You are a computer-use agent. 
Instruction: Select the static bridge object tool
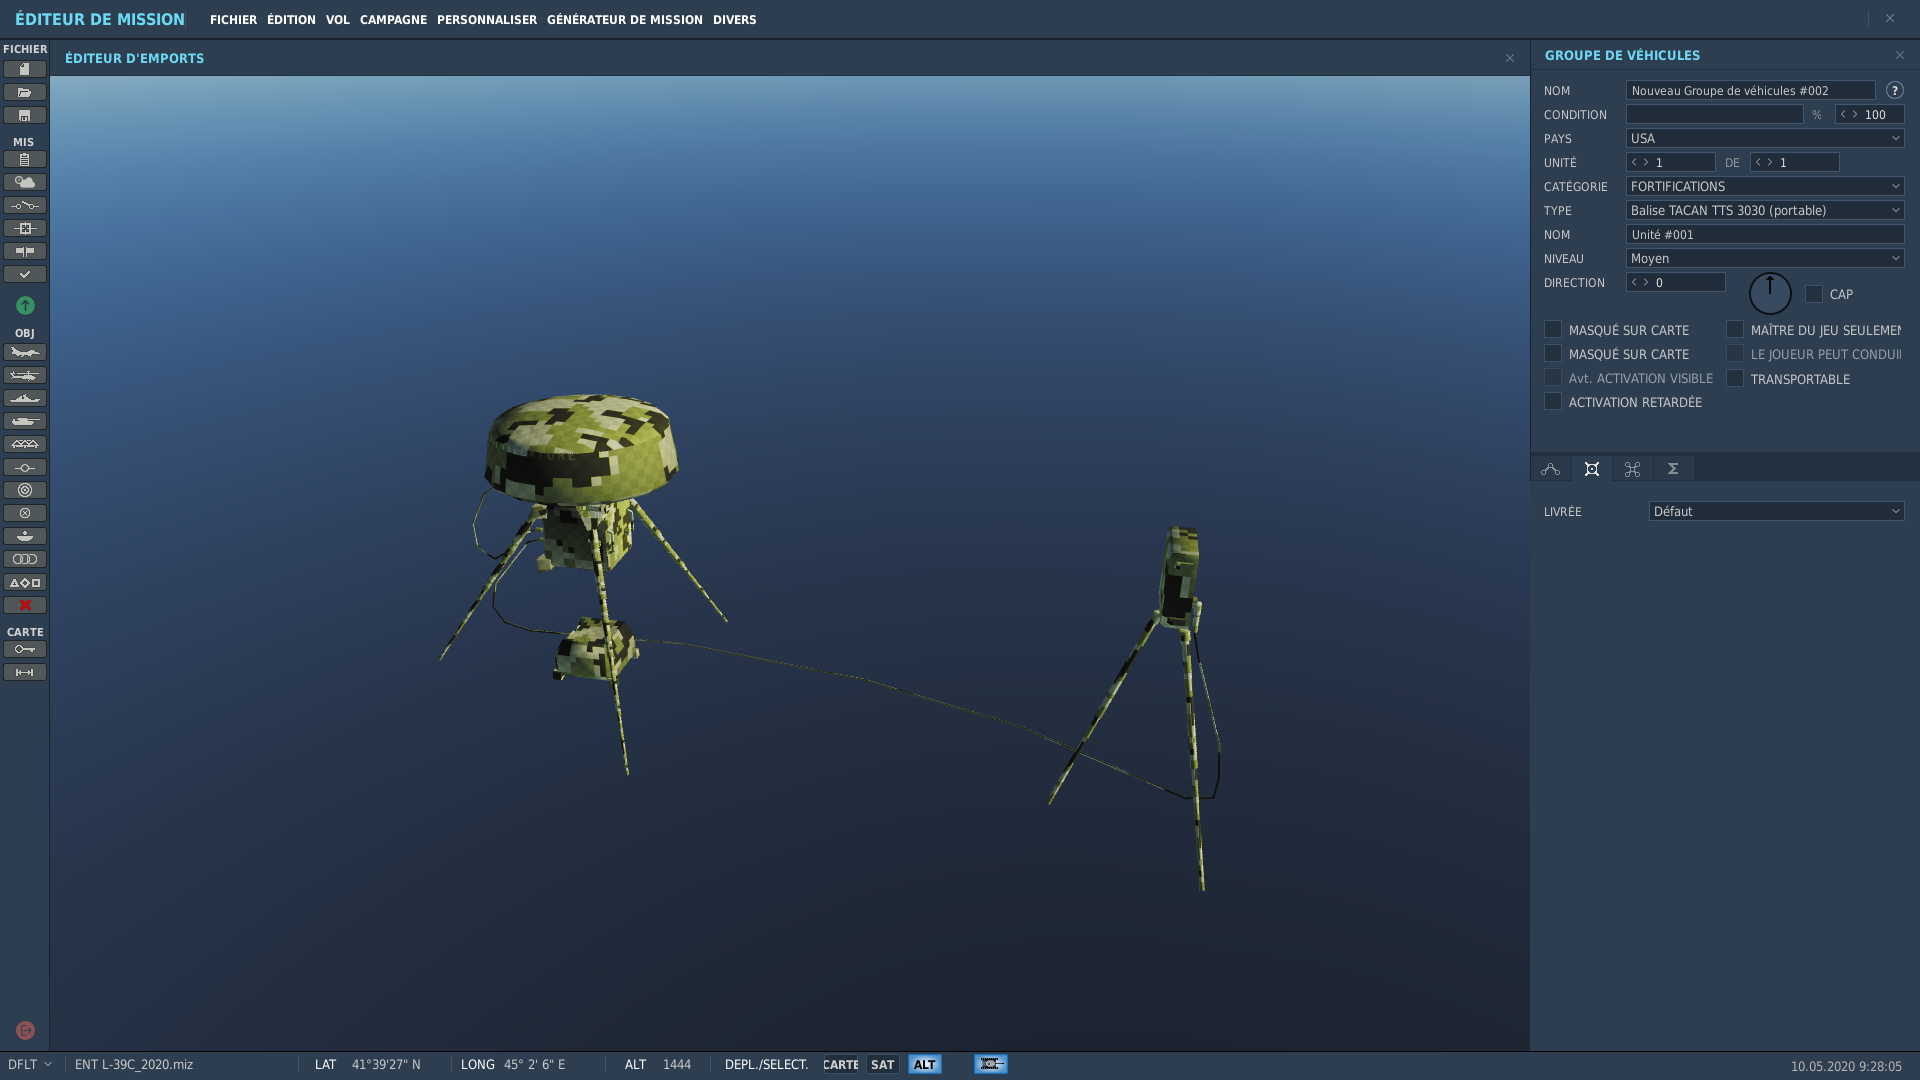[25, 444]
